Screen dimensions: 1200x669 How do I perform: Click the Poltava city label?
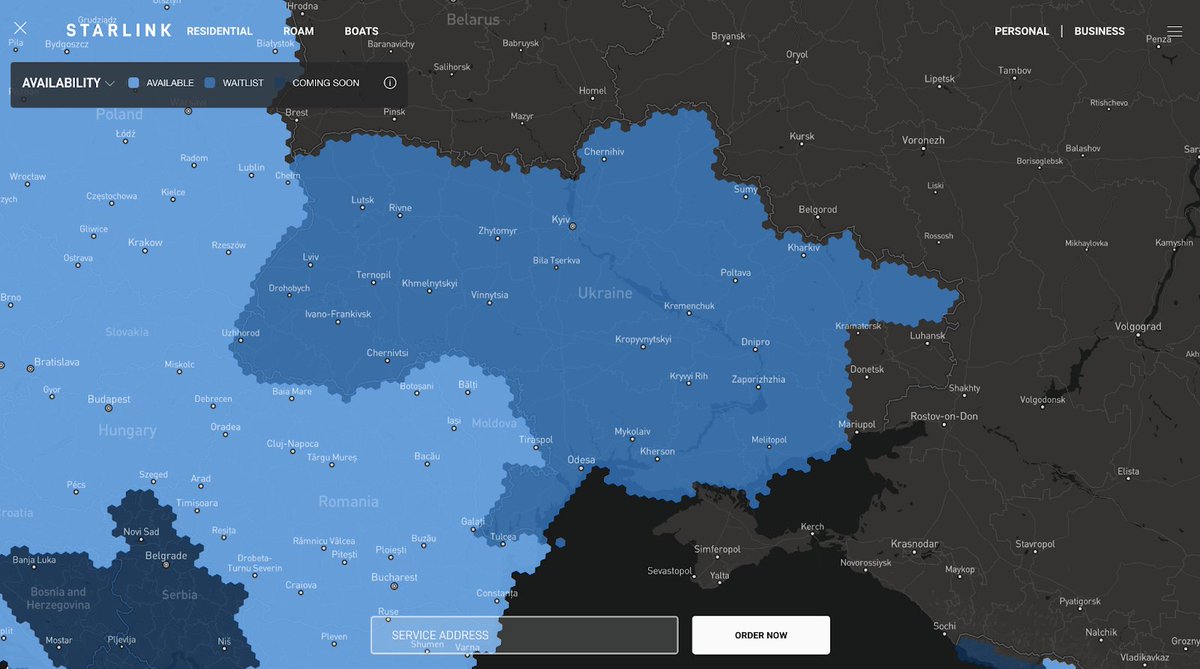736,272
